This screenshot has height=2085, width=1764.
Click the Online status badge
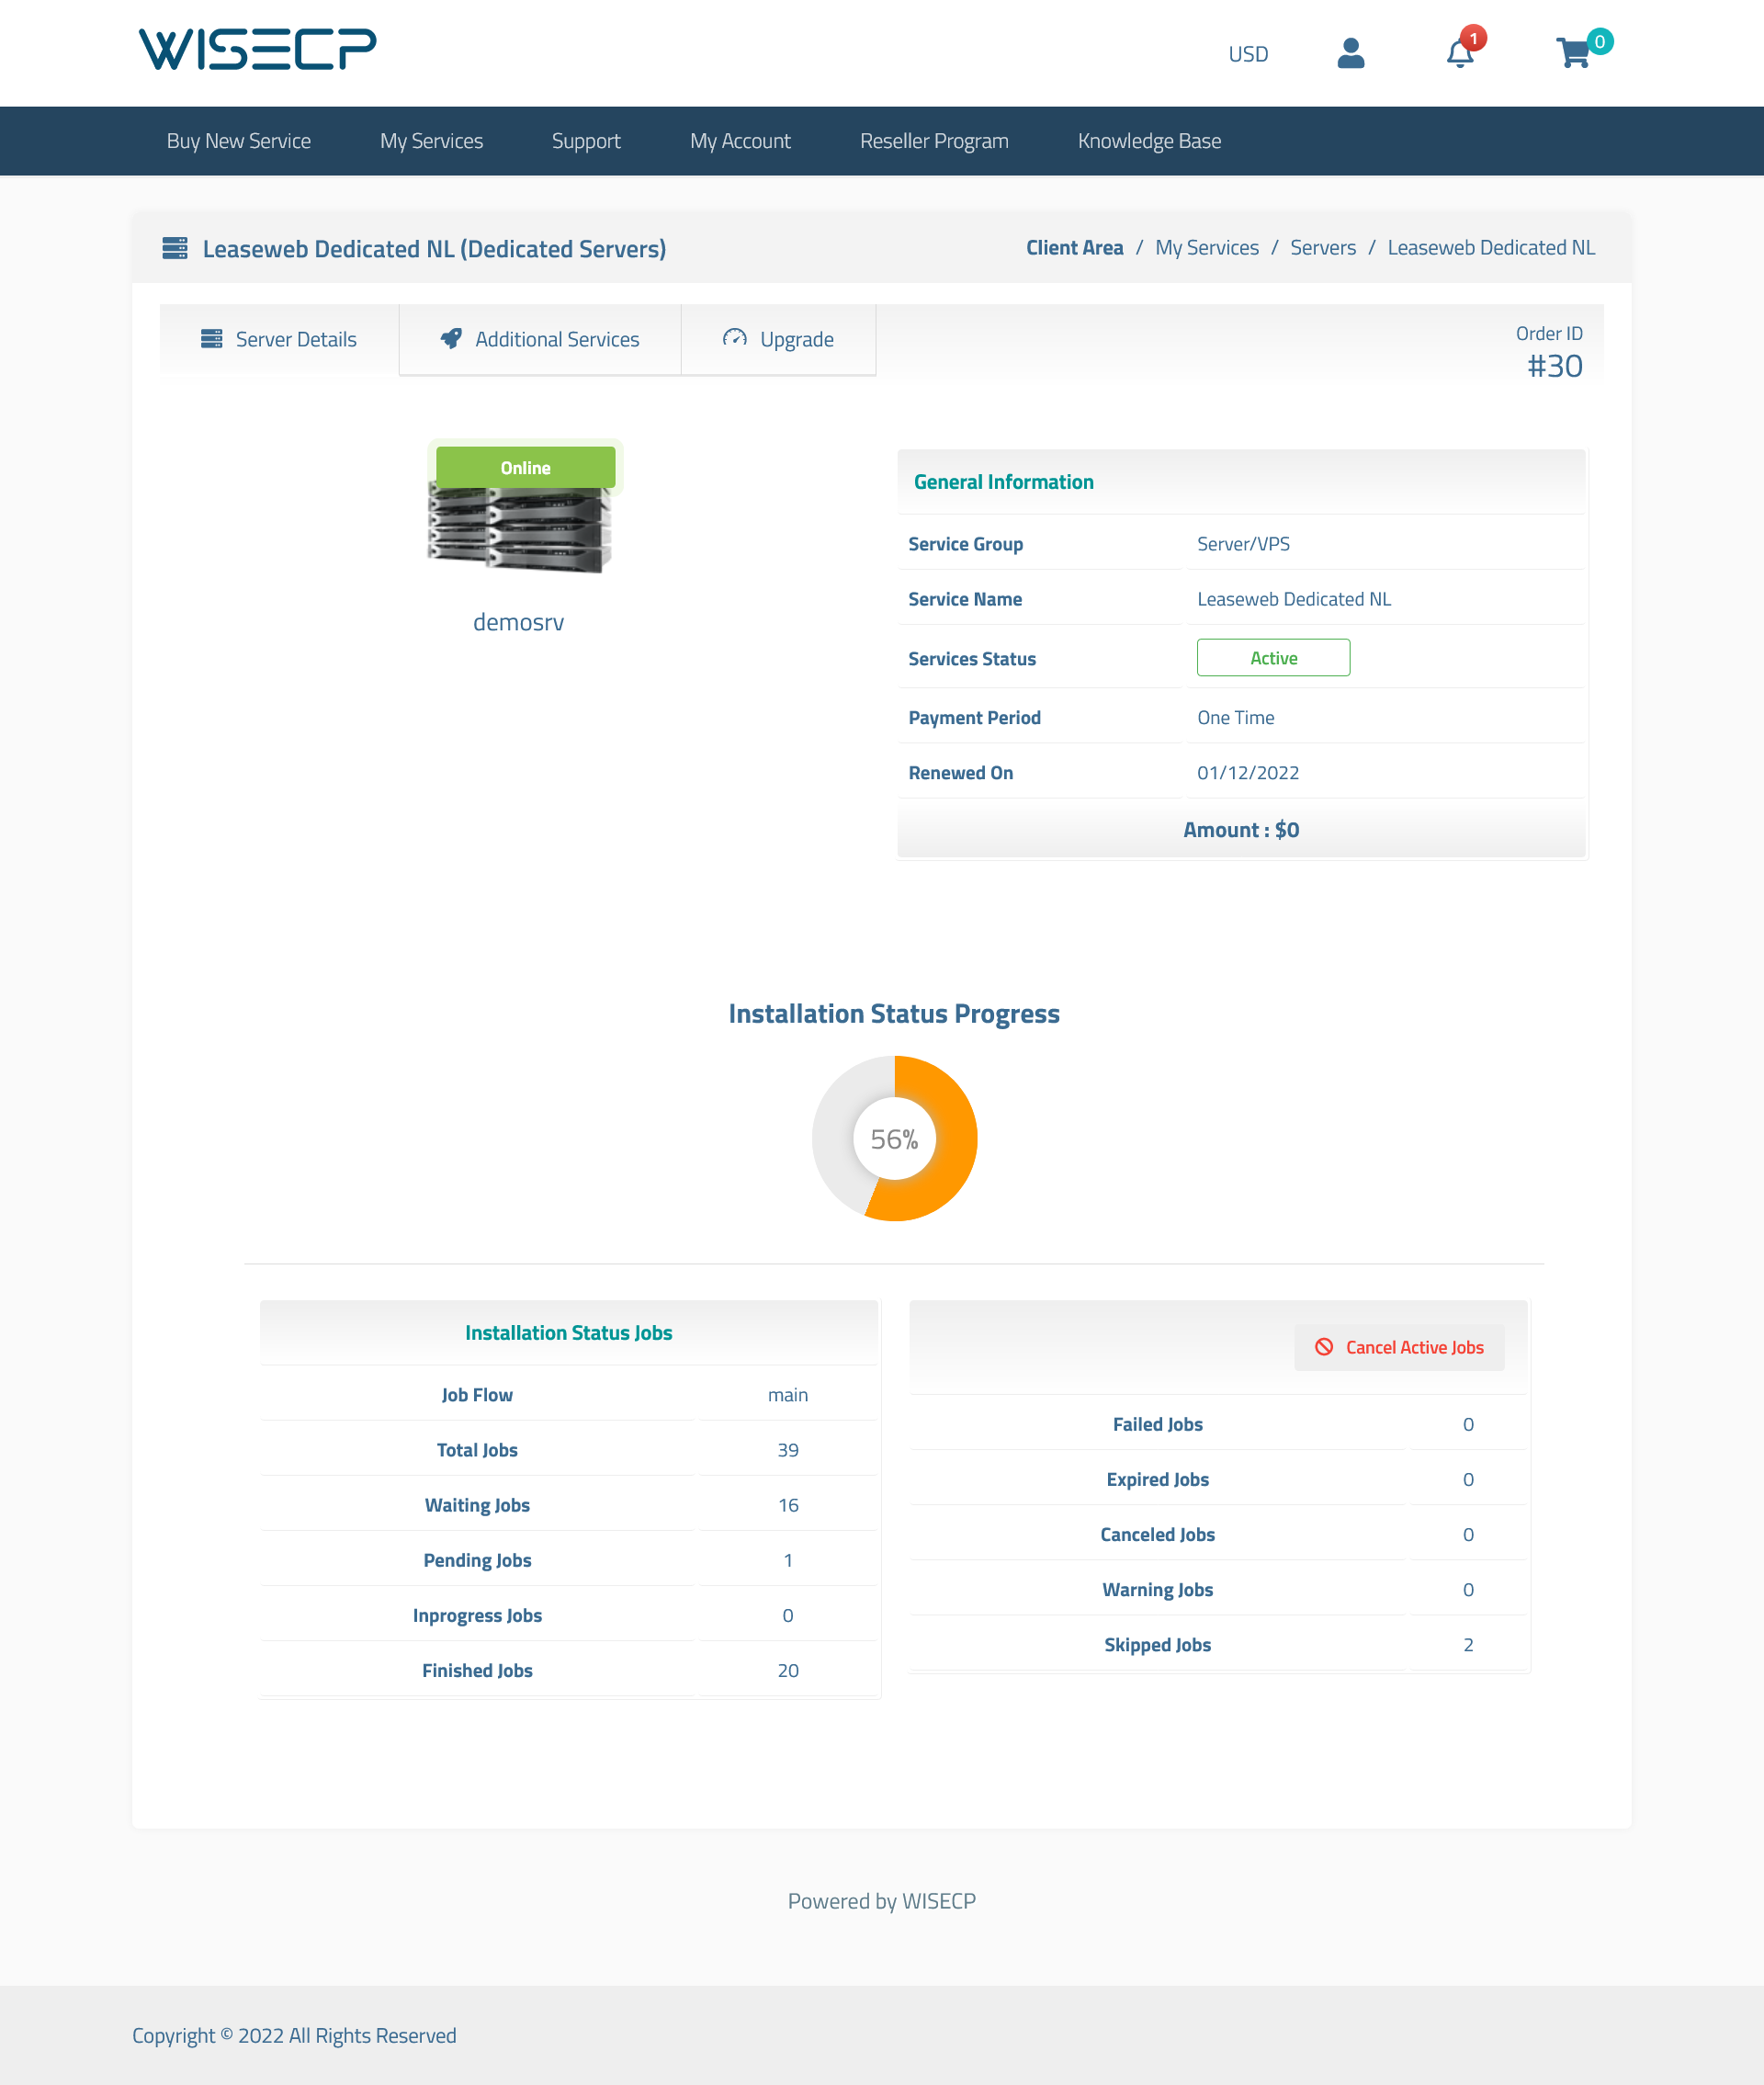[525, 467]
